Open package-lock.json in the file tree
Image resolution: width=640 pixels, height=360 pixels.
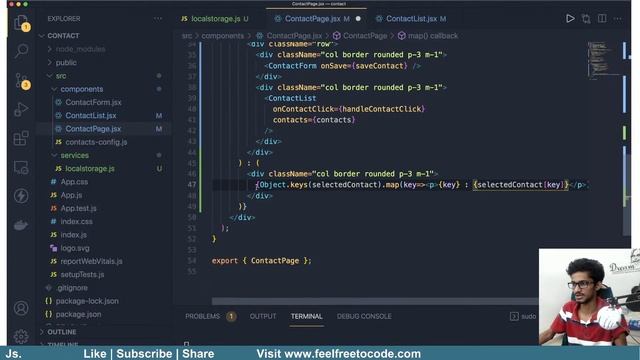pyautogui.click(x=87, y=301)
